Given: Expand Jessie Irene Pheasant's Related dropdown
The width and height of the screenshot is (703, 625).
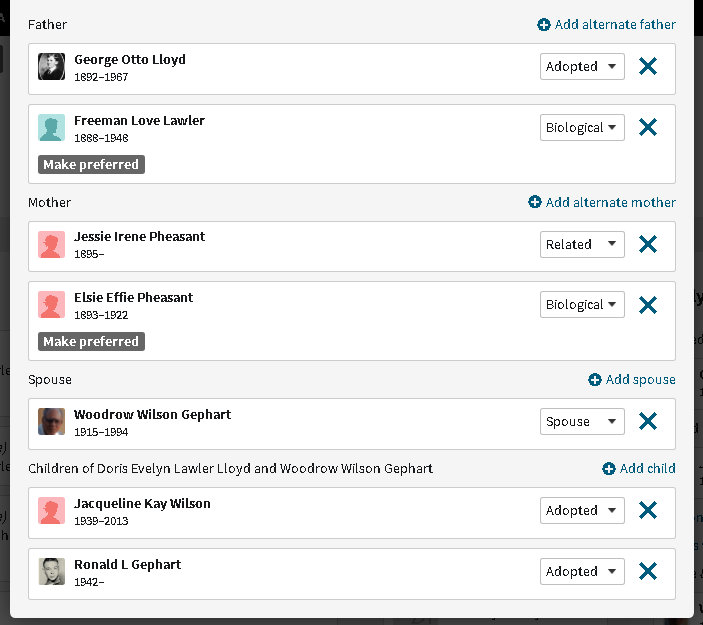Looking at the screenshot, I should tap(582, 245).
